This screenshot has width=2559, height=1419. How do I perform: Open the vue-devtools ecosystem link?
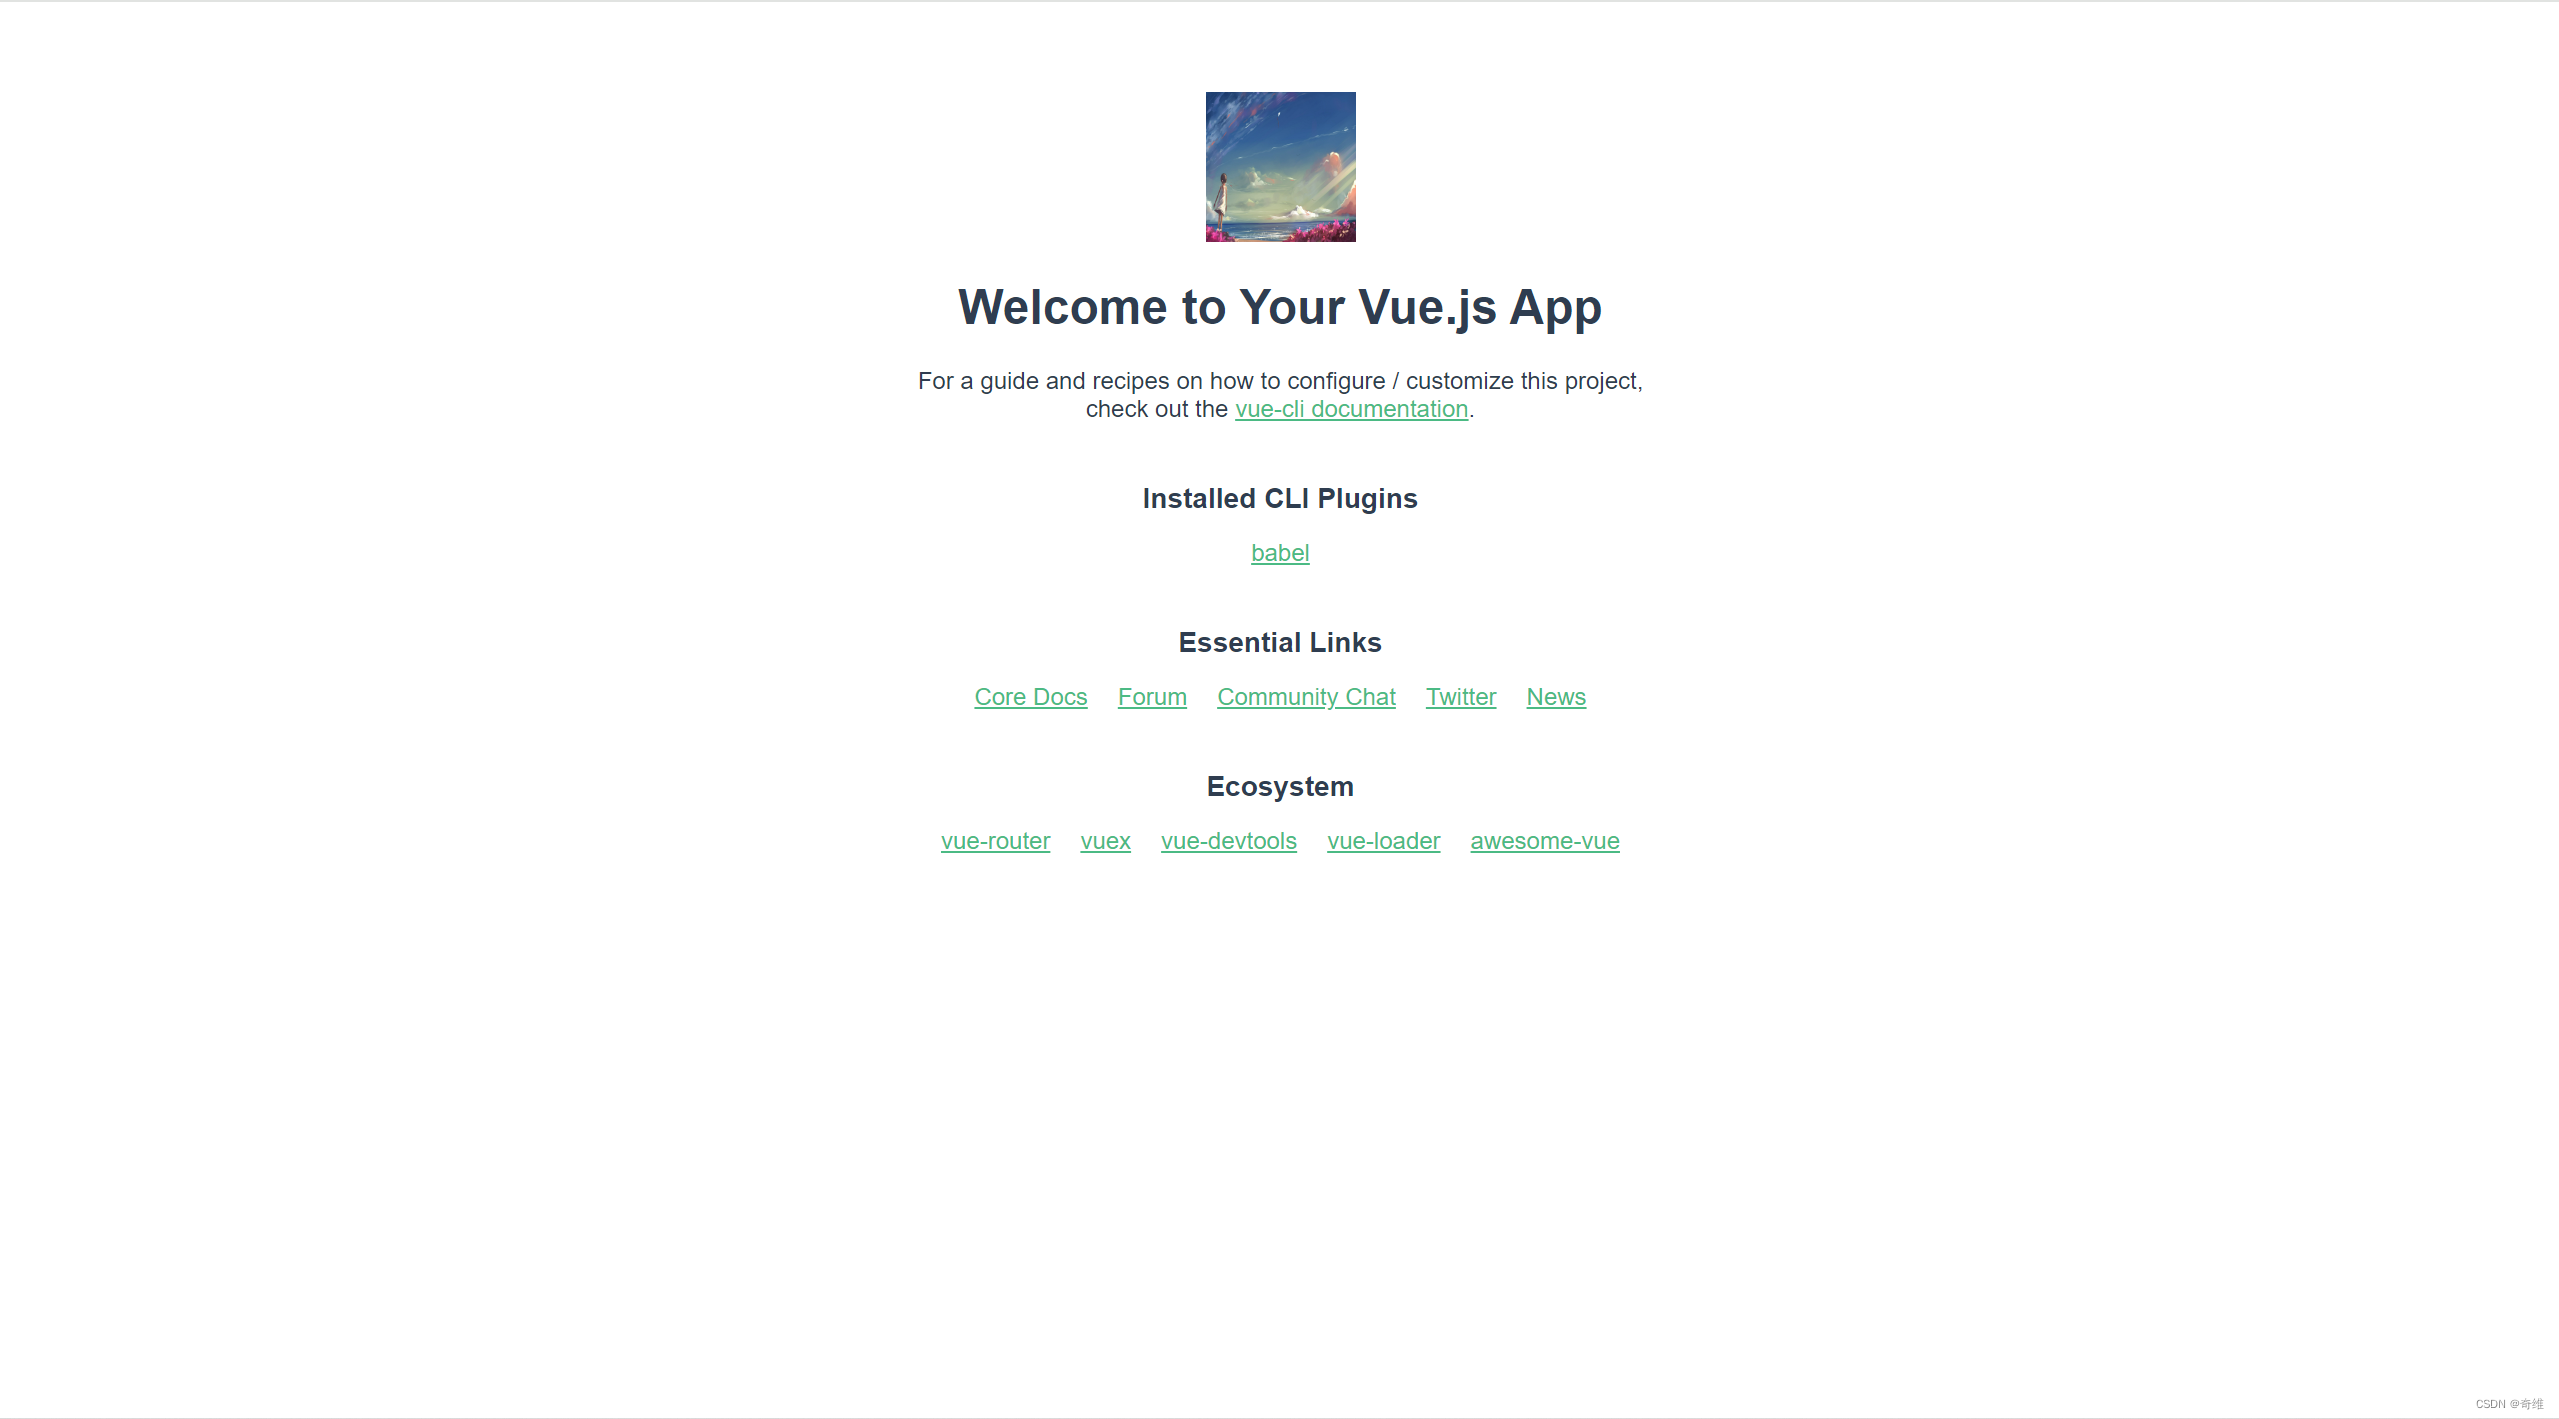pos(1228,841)
